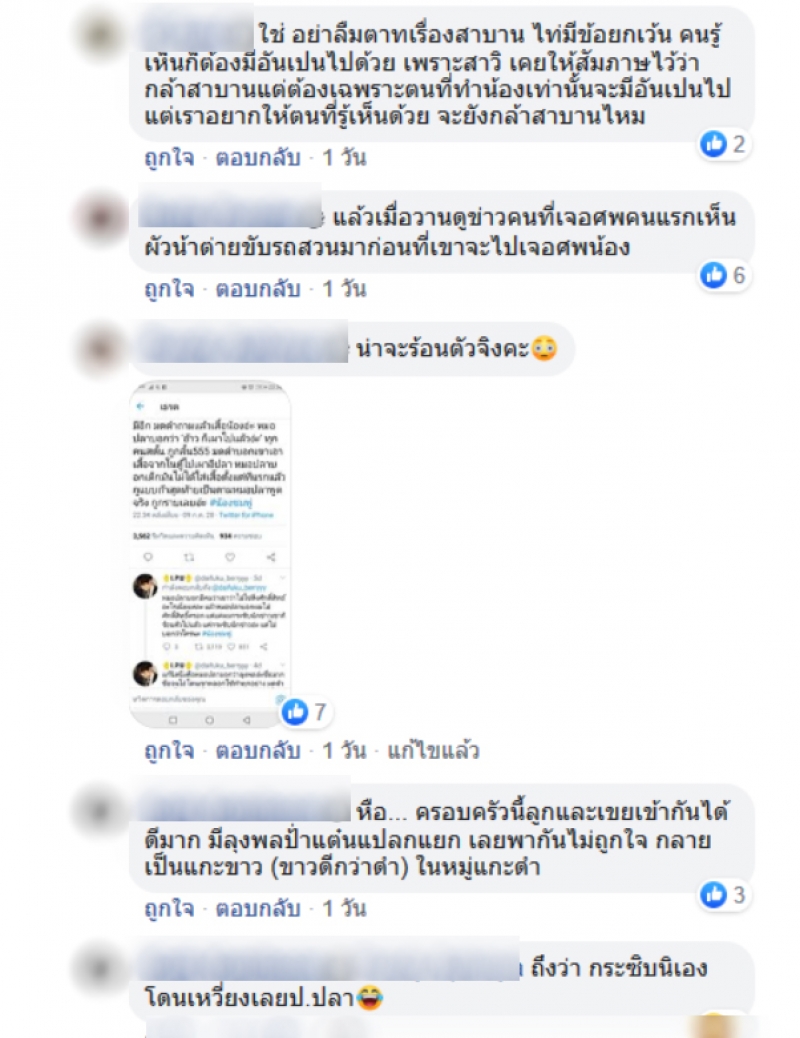Click ถูกใจ under the ครอบครัวนี้ comment
800x1038 pixels.
tap(170, 908)
